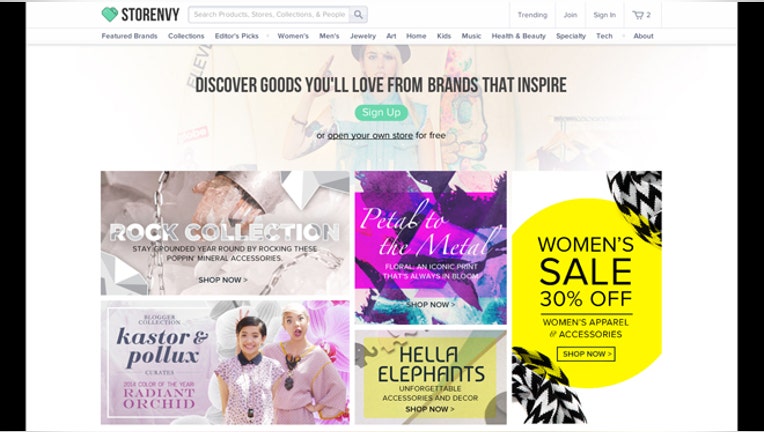Image resolution: width=764 pixels, height=432 pixels.
Task: Click the magnifying glass search icon
Action: 358,15
